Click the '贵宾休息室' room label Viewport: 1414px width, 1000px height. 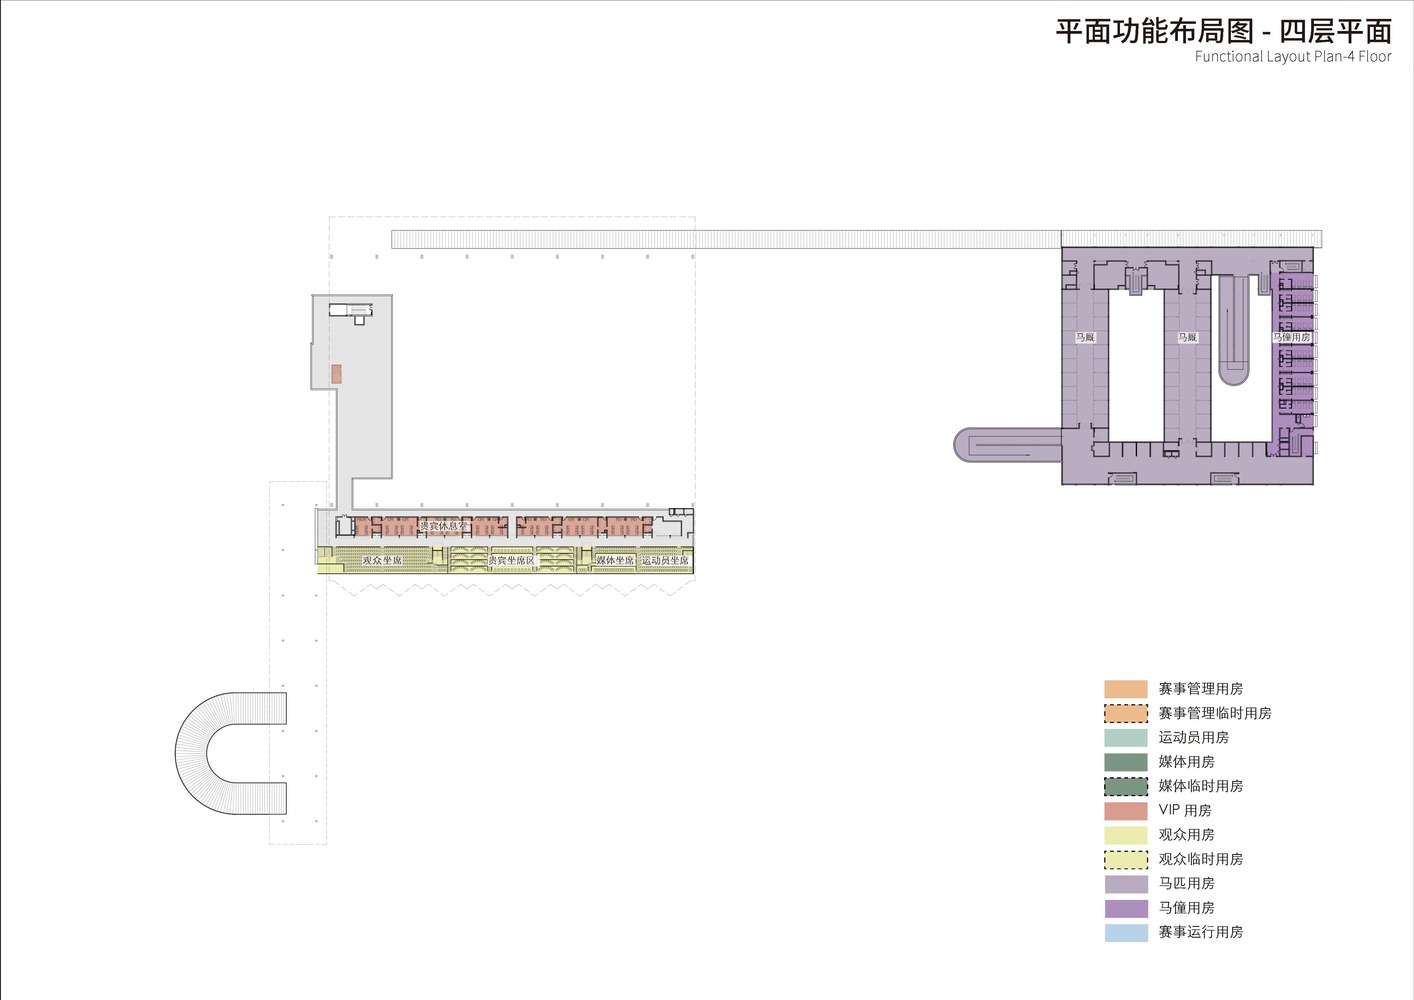(x=443, y=526)
